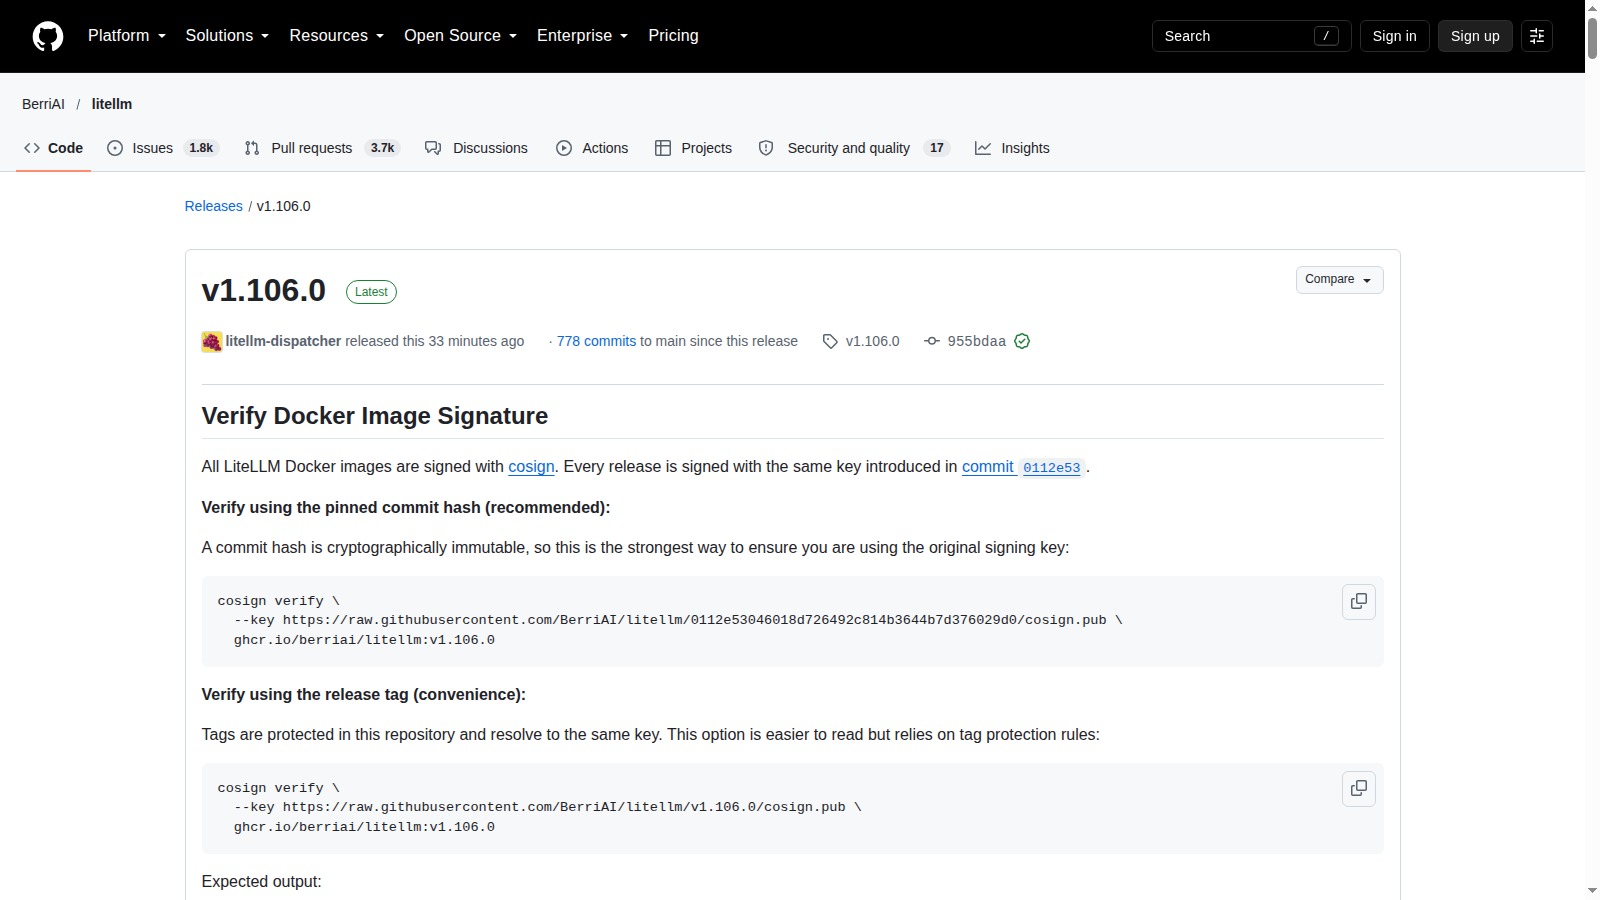
Task: Copy the pinned commit cosign command
Action: point(1359,601)
